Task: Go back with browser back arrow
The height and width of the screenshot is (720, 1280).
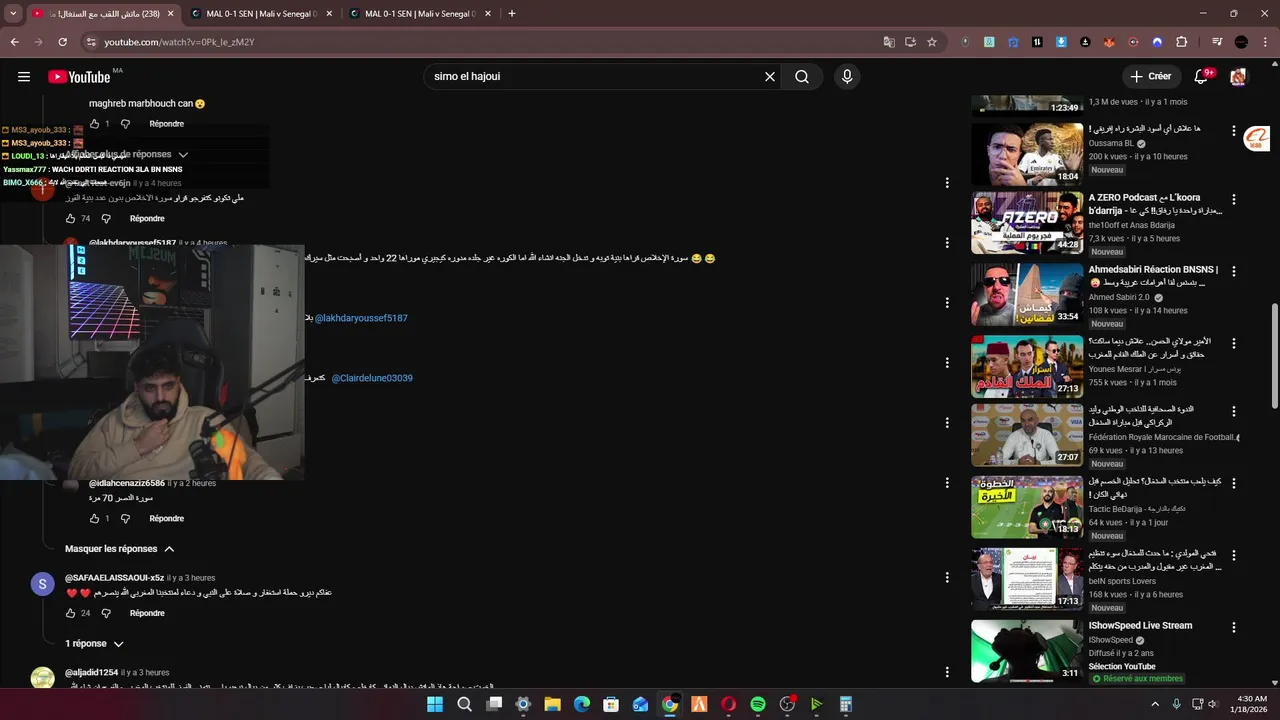Action: point(14,42)
